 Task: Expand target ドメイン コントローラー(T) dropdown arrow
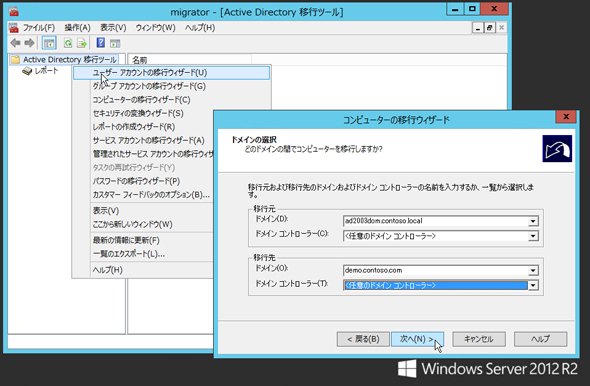coord(533,285)
